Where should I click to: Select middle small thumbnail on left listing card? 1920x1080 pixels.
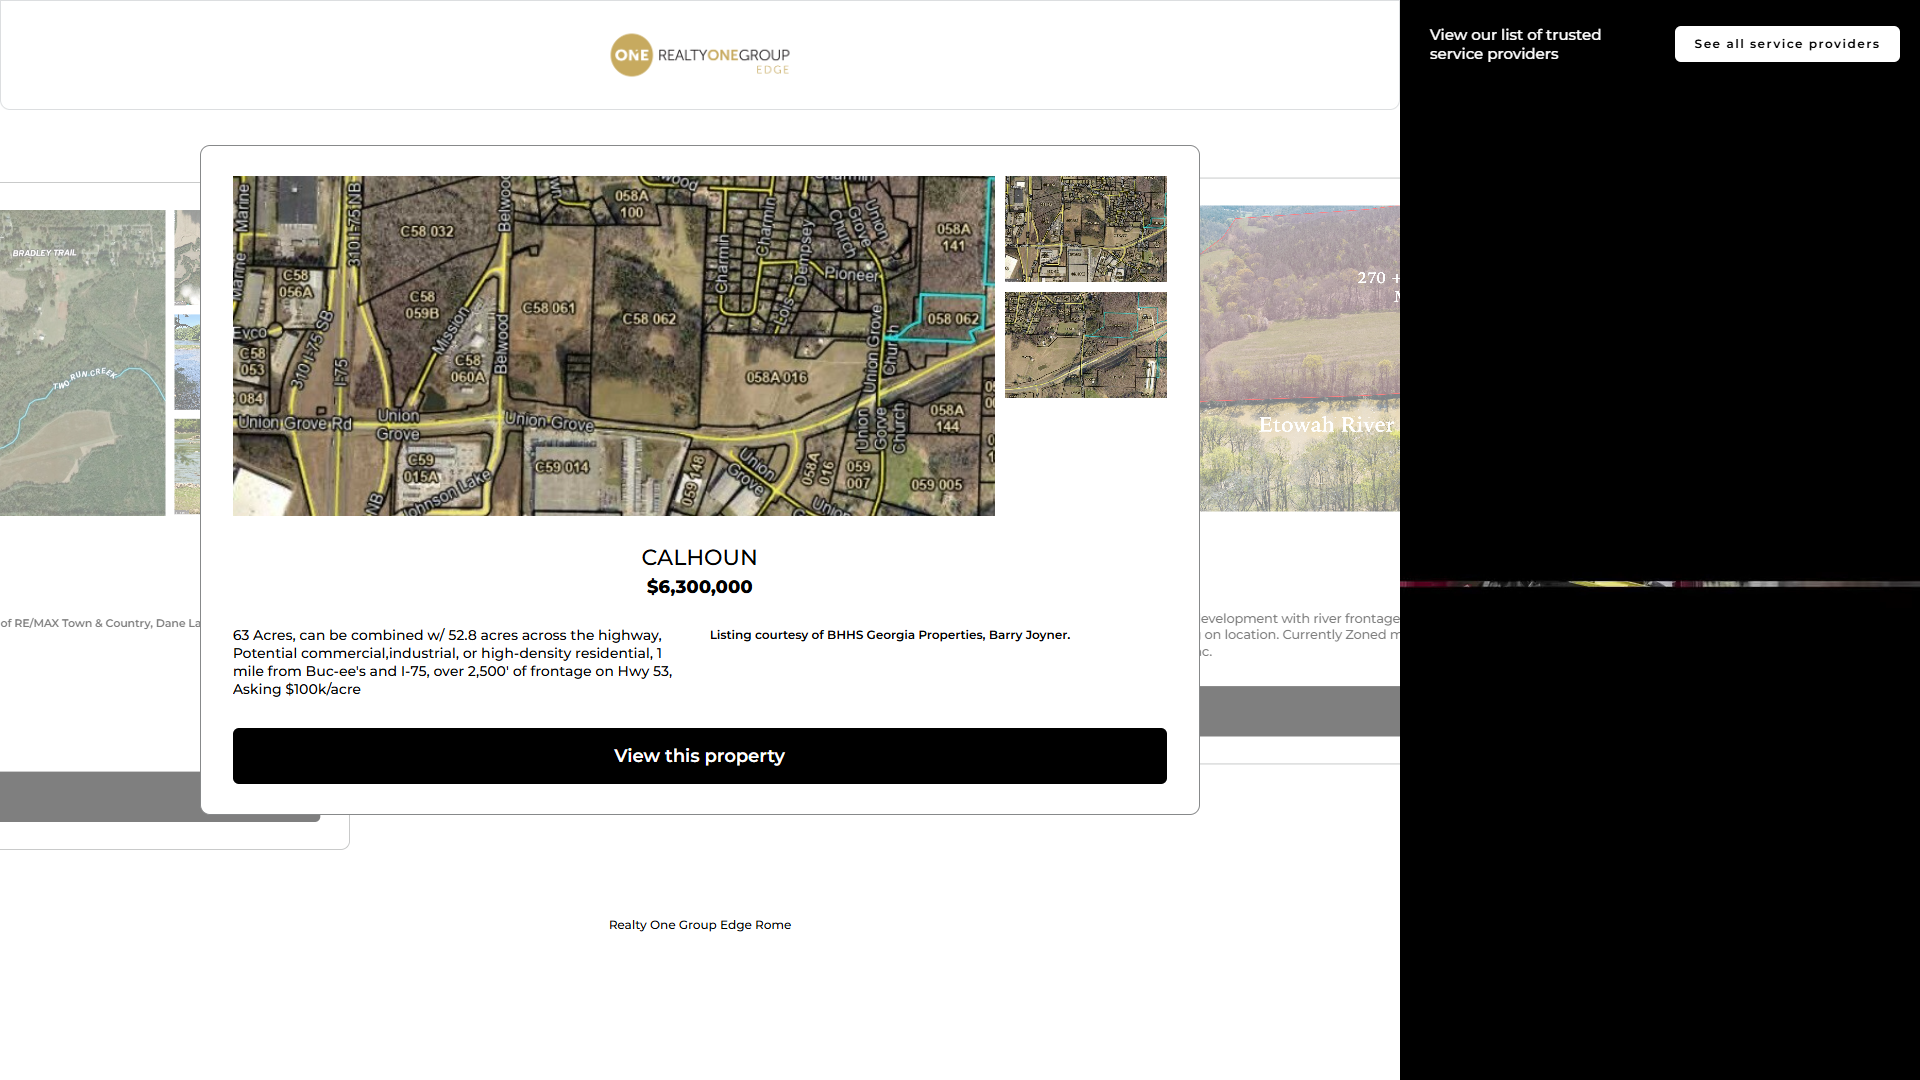pyautogui.click(x=187, y=362)
